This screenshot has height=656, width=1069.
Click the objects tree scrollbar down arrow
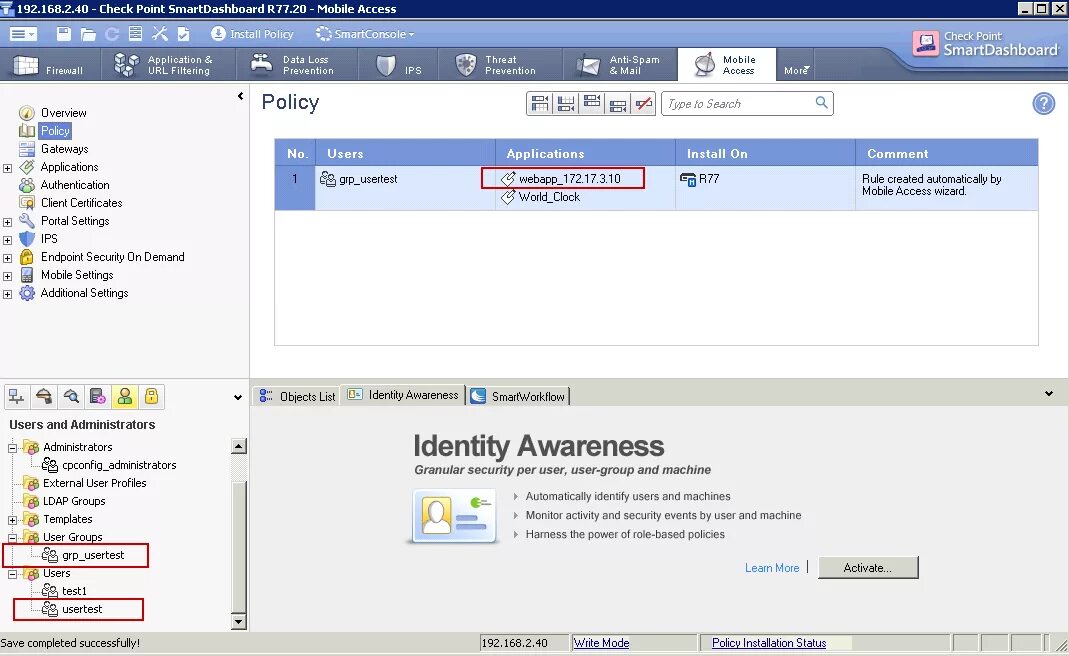point(239,621)
